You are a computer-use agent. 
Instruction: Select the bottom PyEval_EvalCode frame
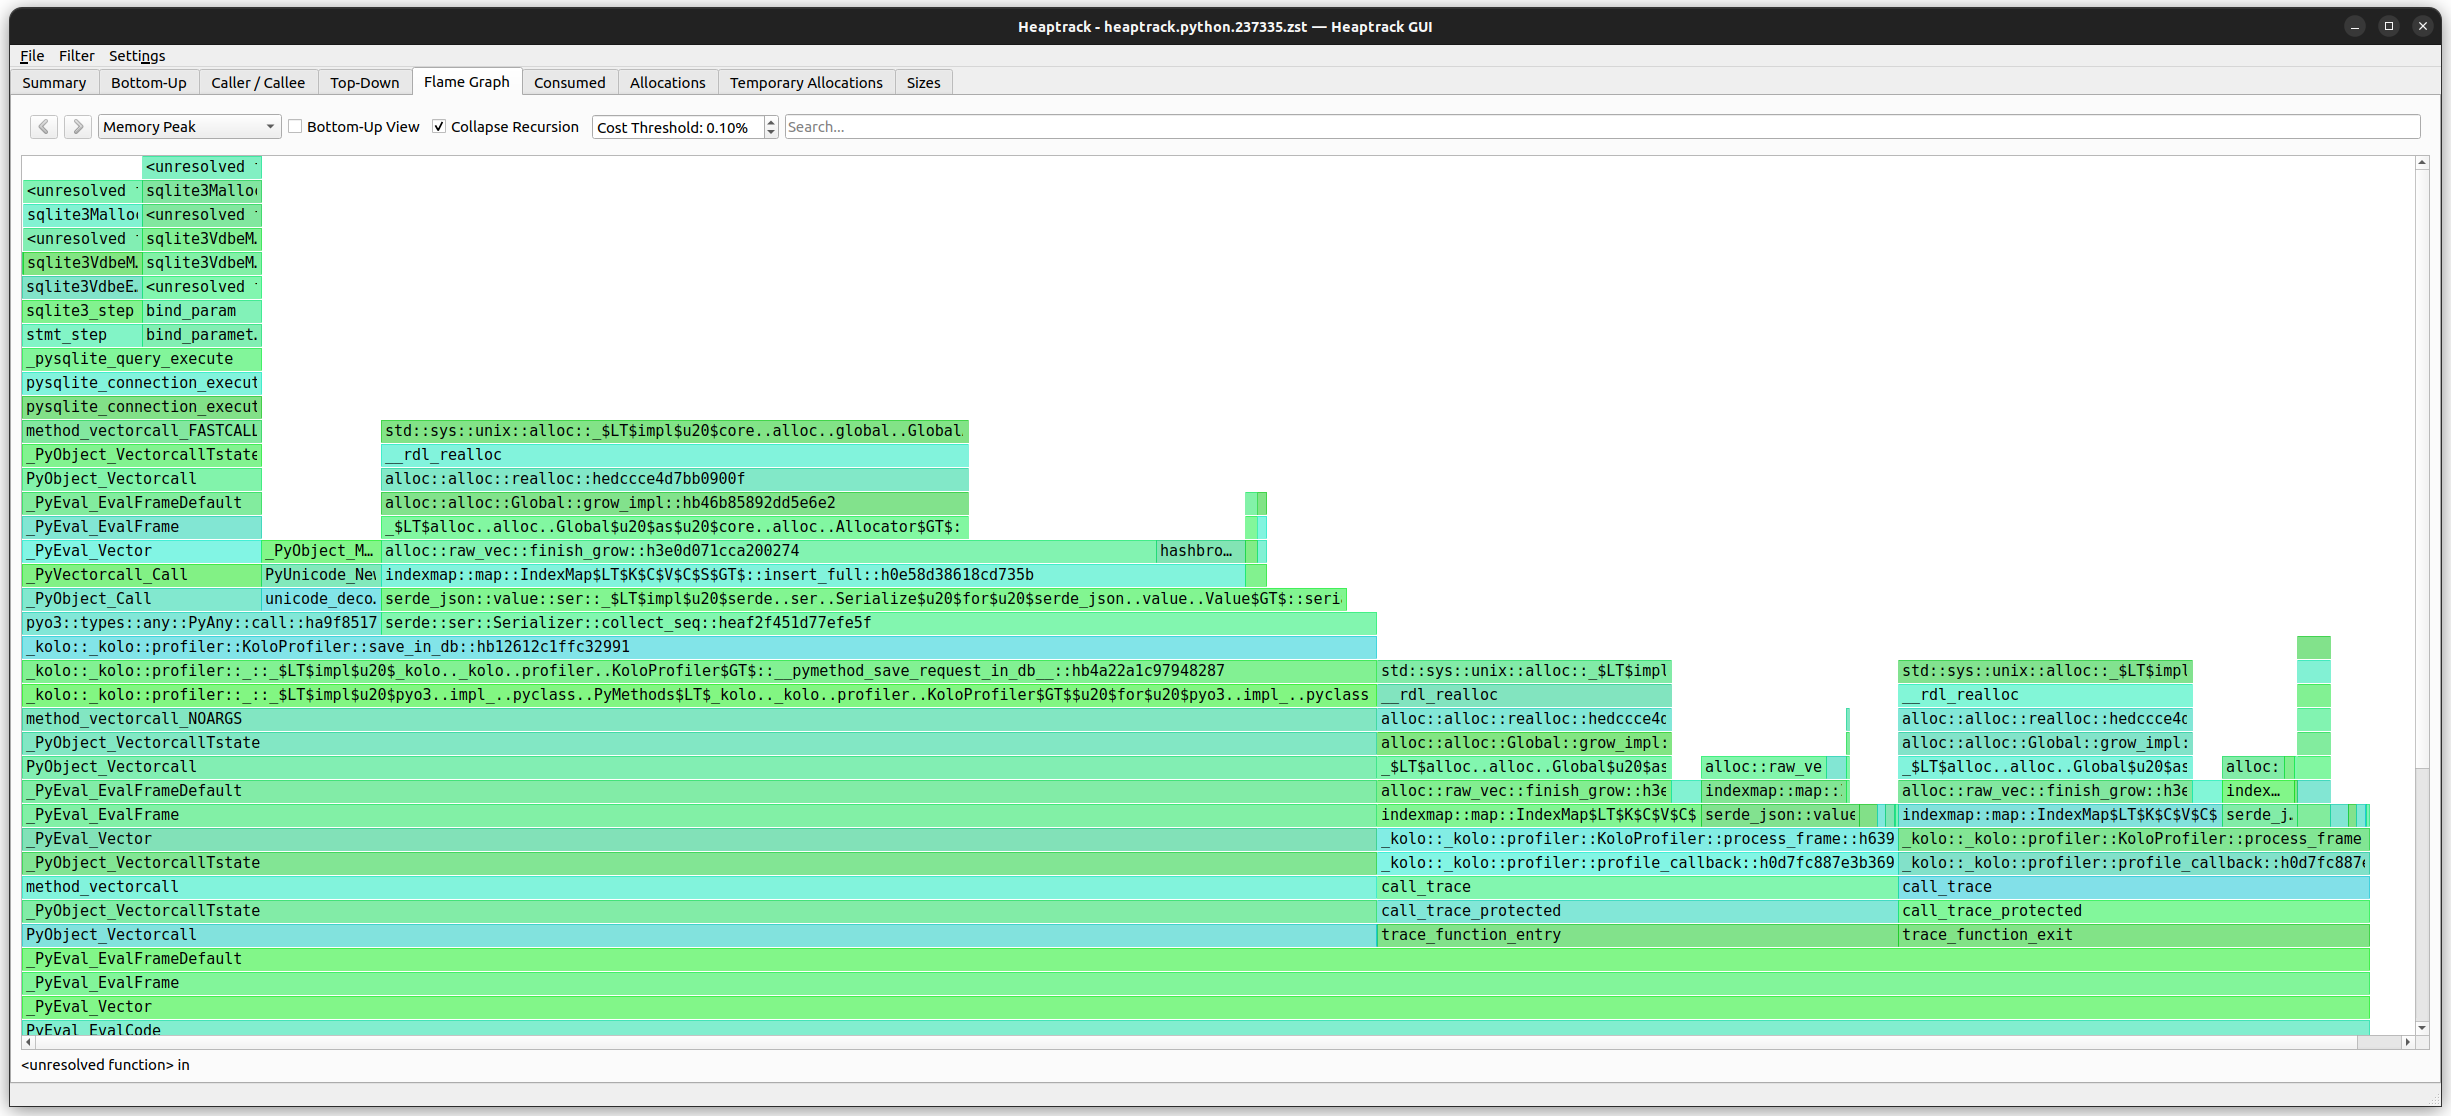[x=1196, y=1028]
